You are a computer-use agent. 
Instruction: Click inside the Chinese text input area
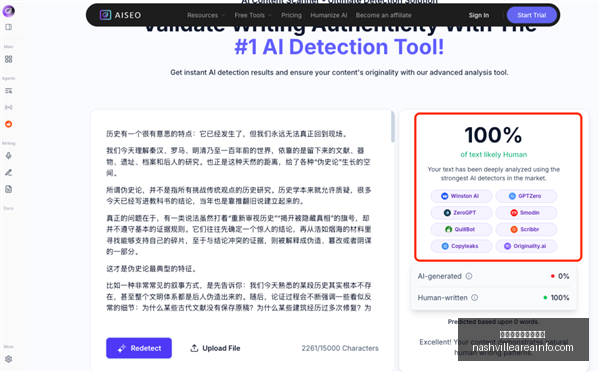239,220
